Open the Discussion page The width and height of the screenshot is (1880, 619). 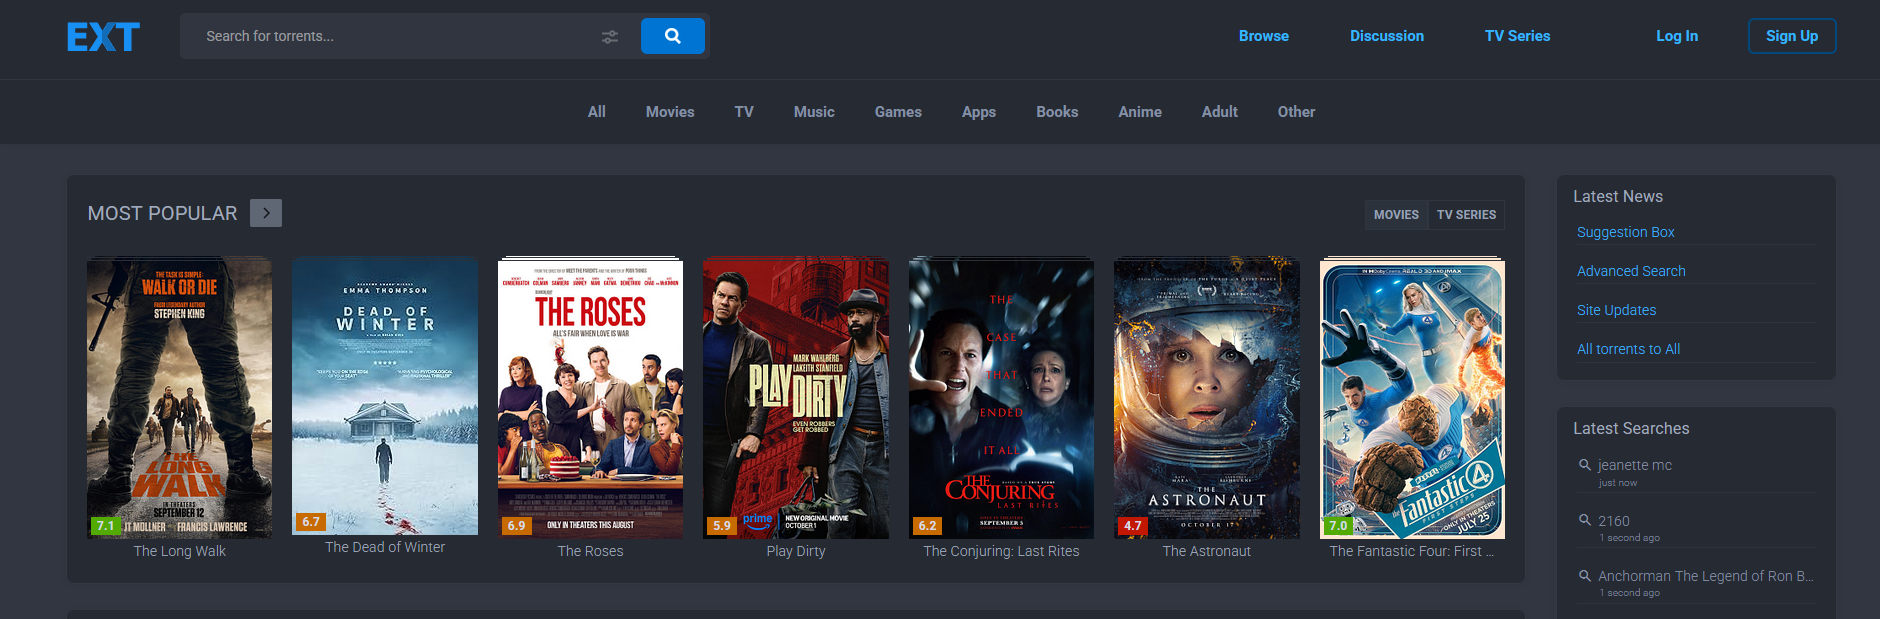pos(1387,36)
